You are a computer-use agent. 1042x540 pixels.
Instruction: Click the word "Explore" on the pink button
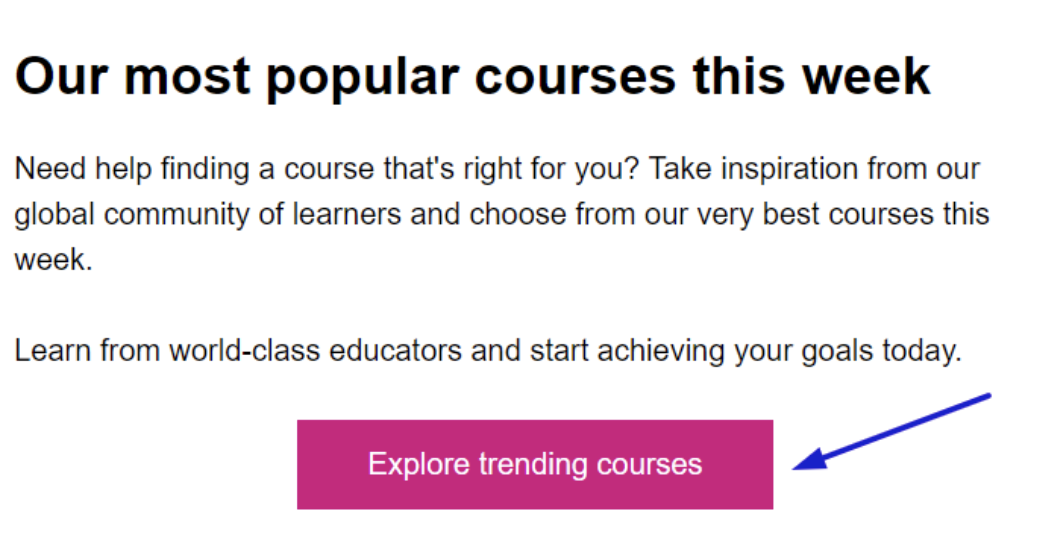(x=419, y=464)
